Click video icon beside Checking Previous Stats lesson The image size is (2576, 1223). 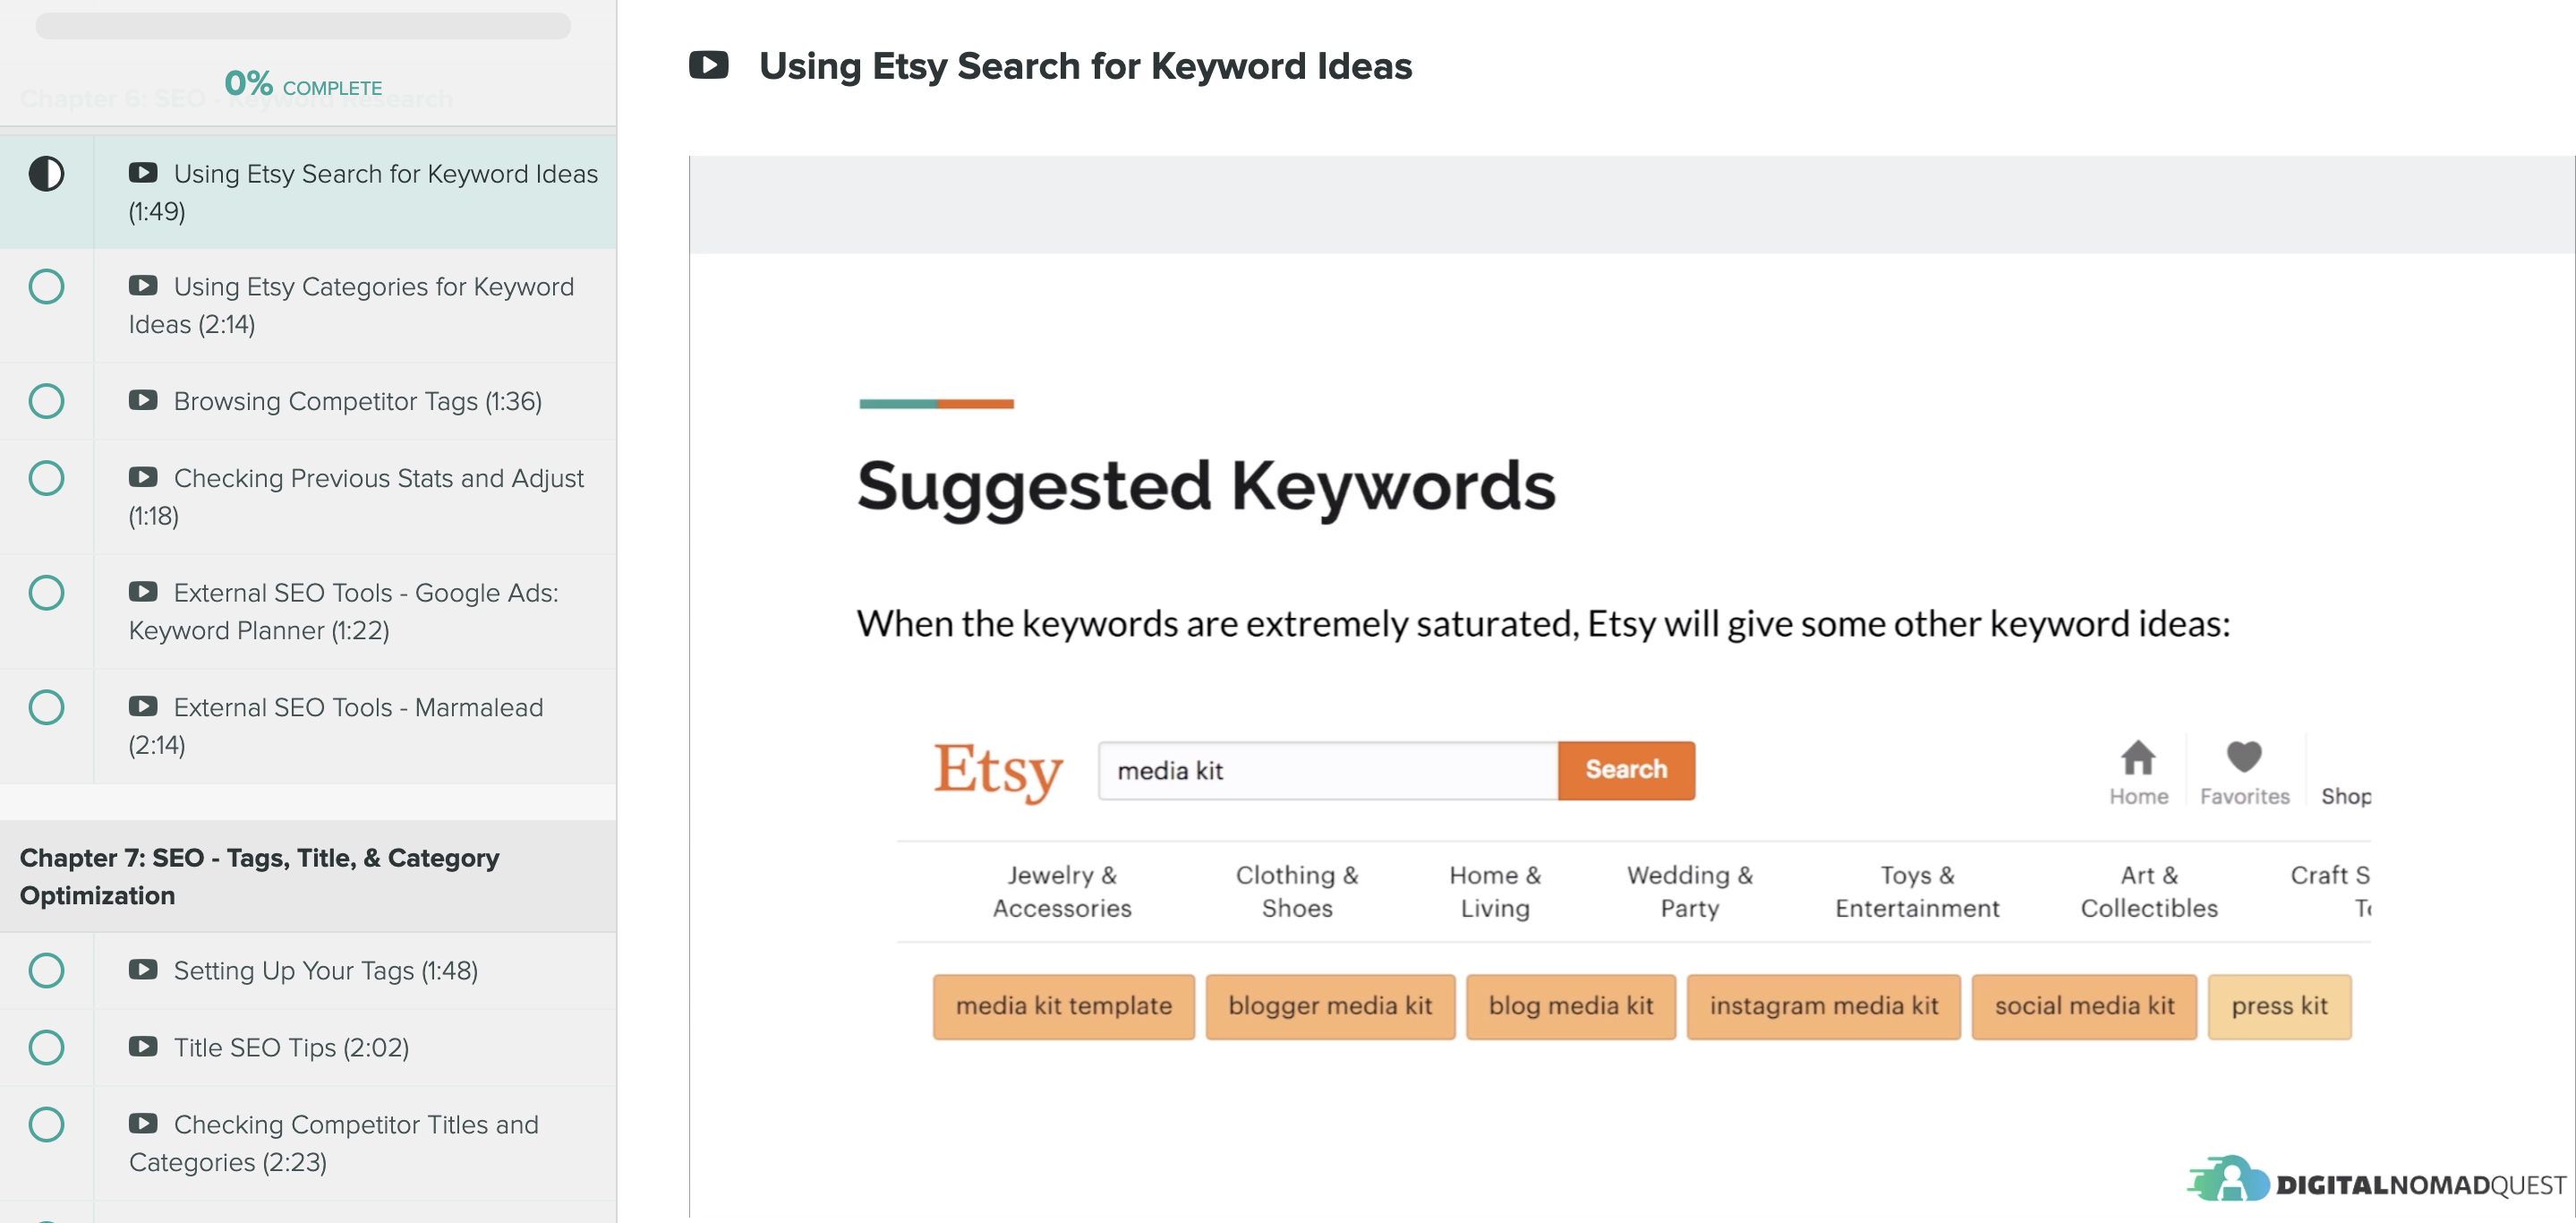point(143,477)
